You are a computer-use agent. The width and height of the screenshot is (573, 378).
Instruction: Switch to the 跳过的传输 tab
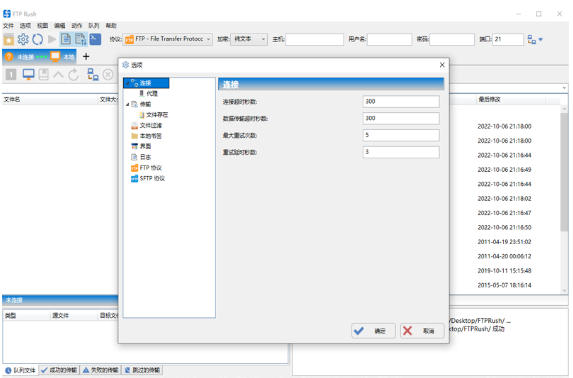[142, 370]
